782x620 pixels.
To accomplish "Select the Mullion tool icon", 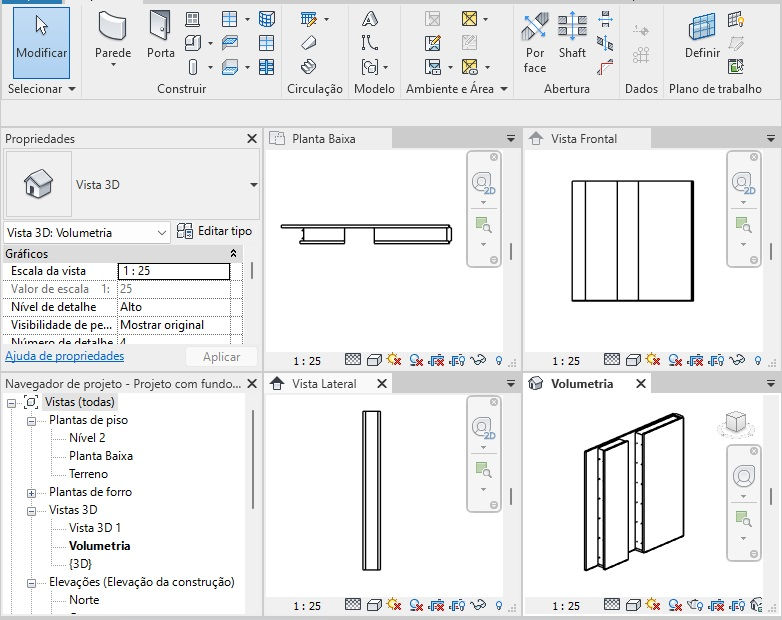I will [267, 67].
